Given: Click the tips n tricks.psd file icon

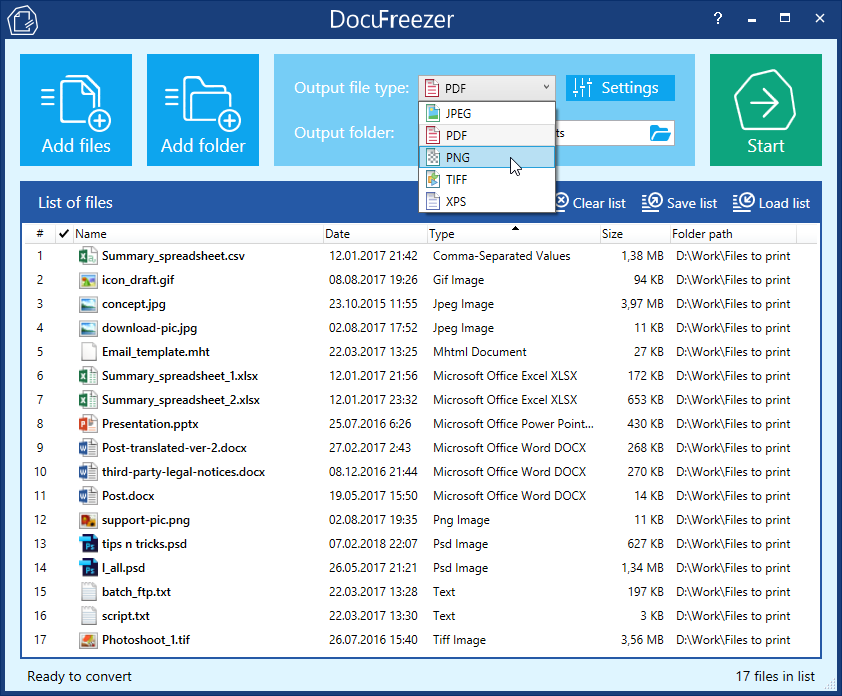Looking at the screenshot, I should pos(88,543).
